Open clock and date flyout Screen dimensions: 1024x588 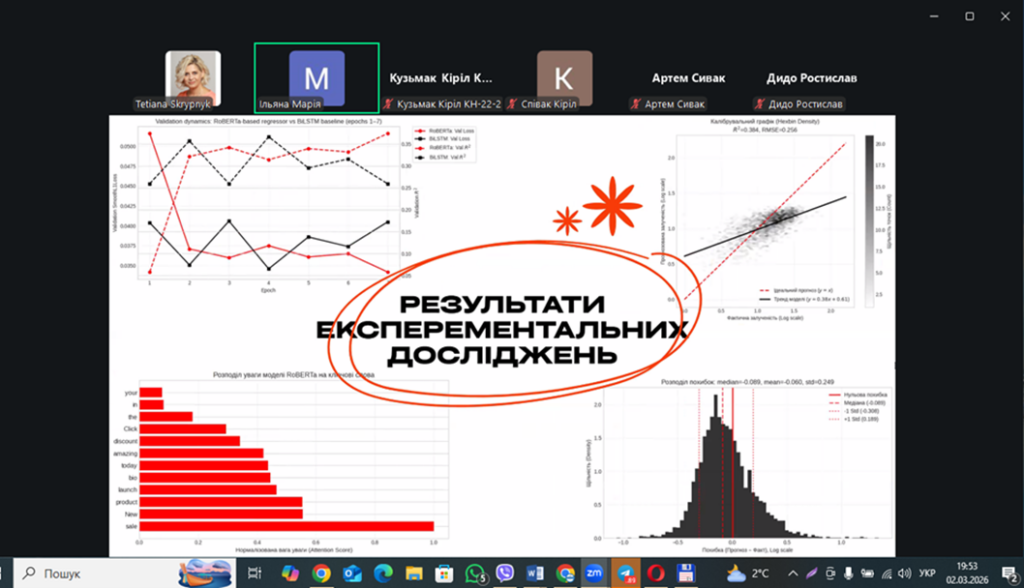point(970,573)
